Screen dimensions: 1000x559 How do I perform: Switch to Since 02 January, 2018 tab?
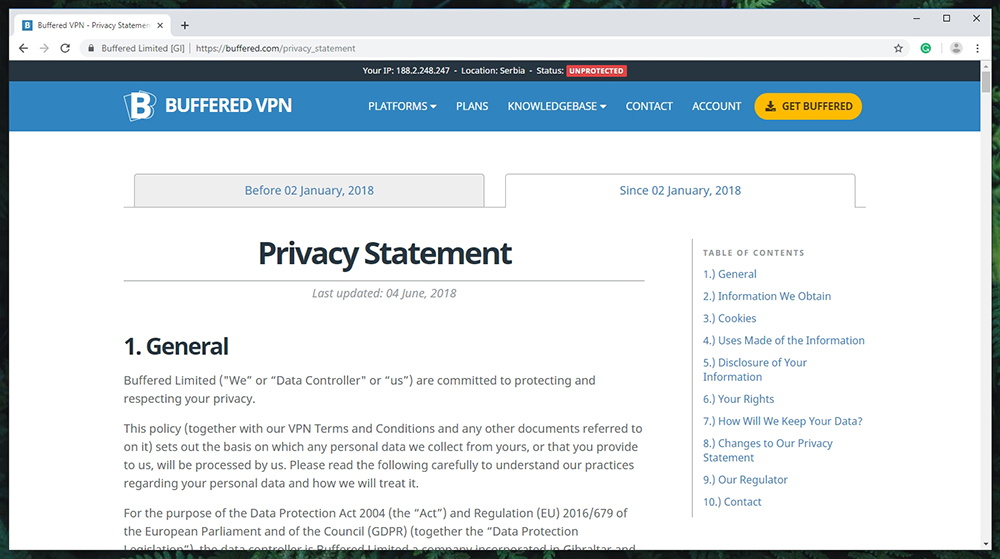pyautogui.click(x=680, y=191)
